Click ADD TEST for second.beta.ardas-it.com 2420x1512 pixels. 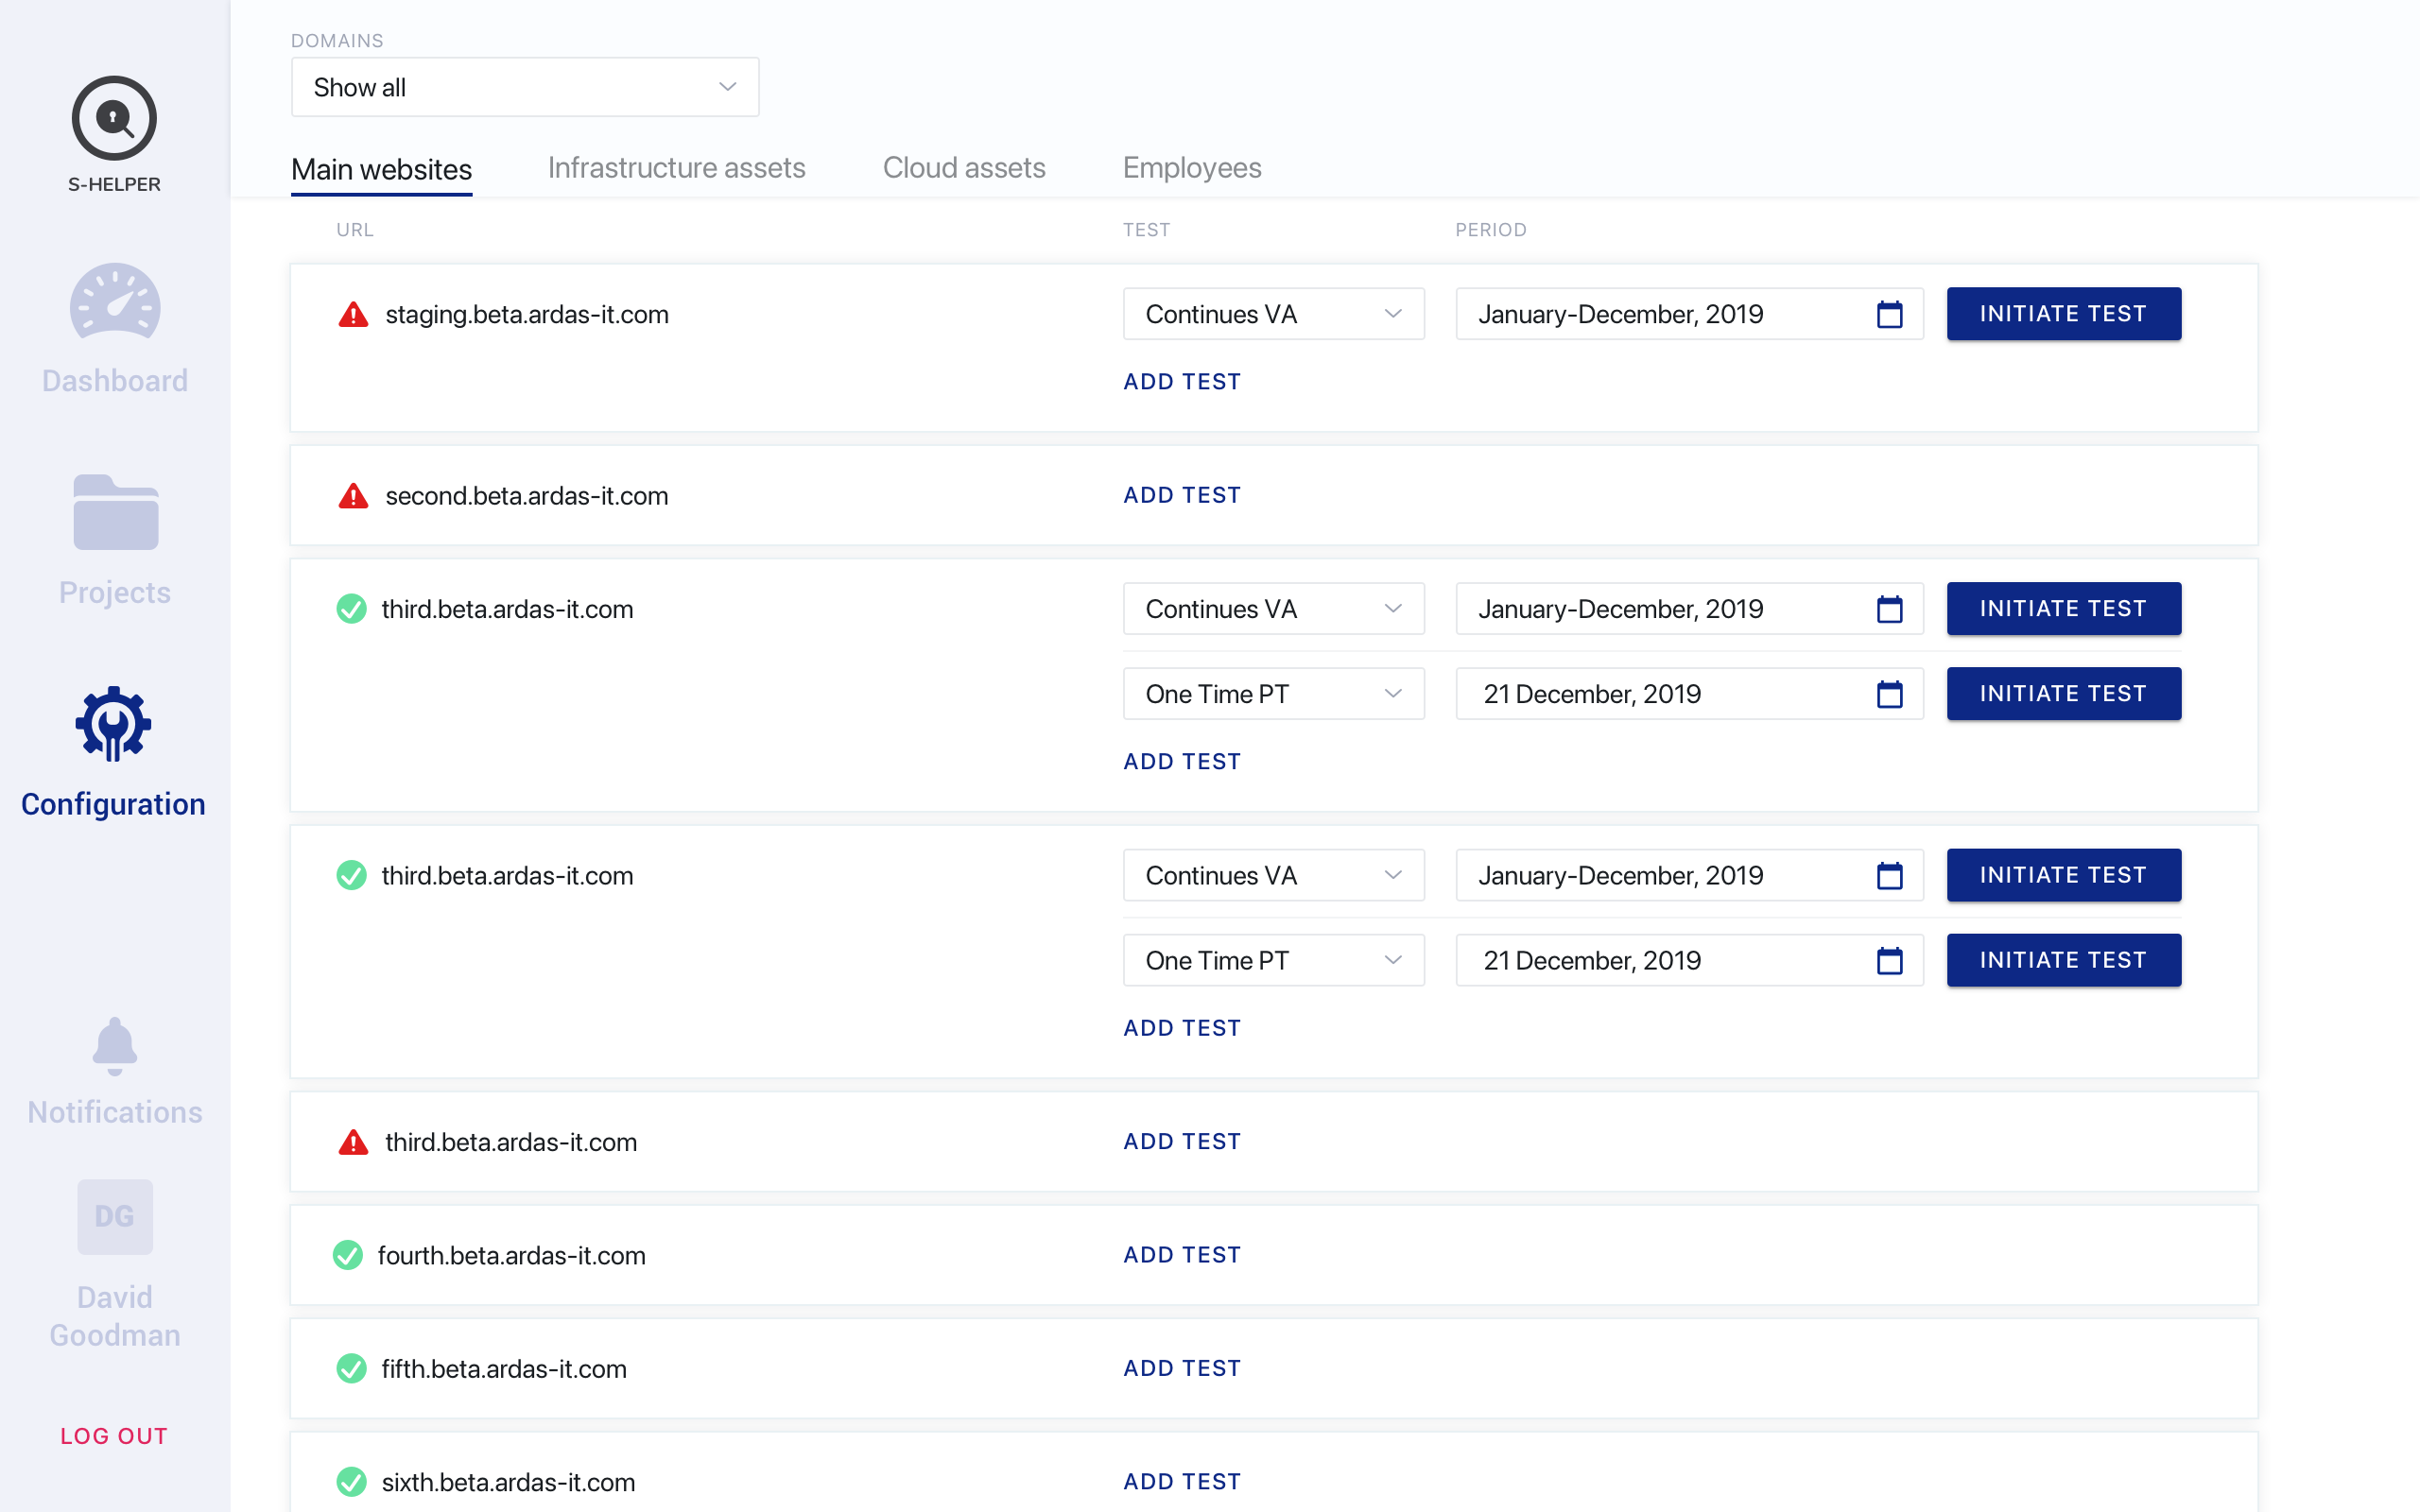click(1183, 495)
